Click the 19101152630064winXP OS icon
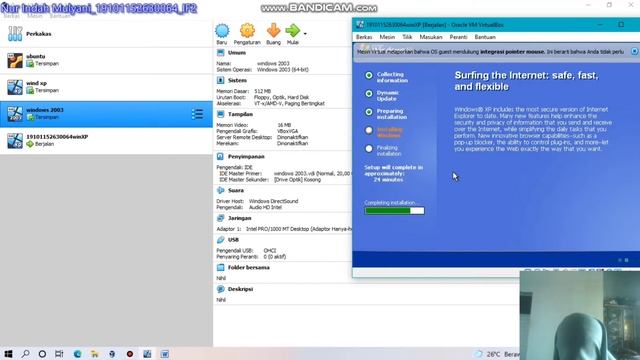The height and width of the screenshot is (360, 640). click(x=15, y=141)
